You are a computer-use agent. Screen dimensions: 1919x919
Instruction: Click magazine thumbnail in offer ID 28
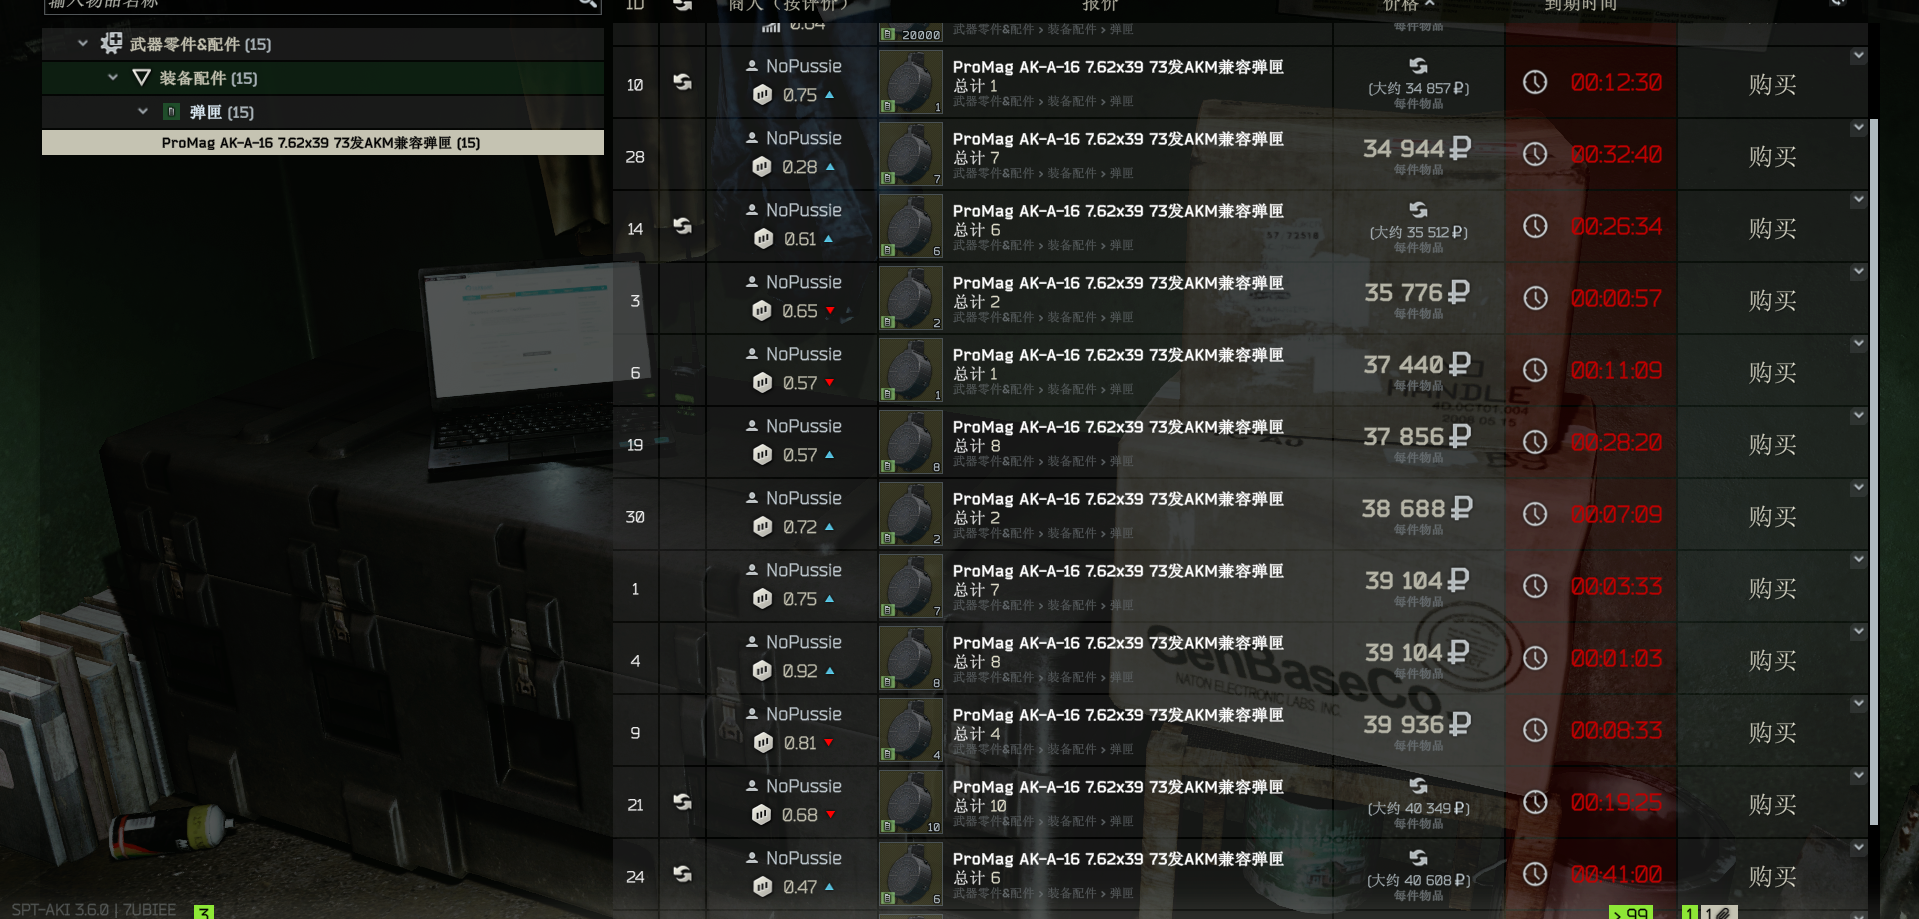point(911,154)
